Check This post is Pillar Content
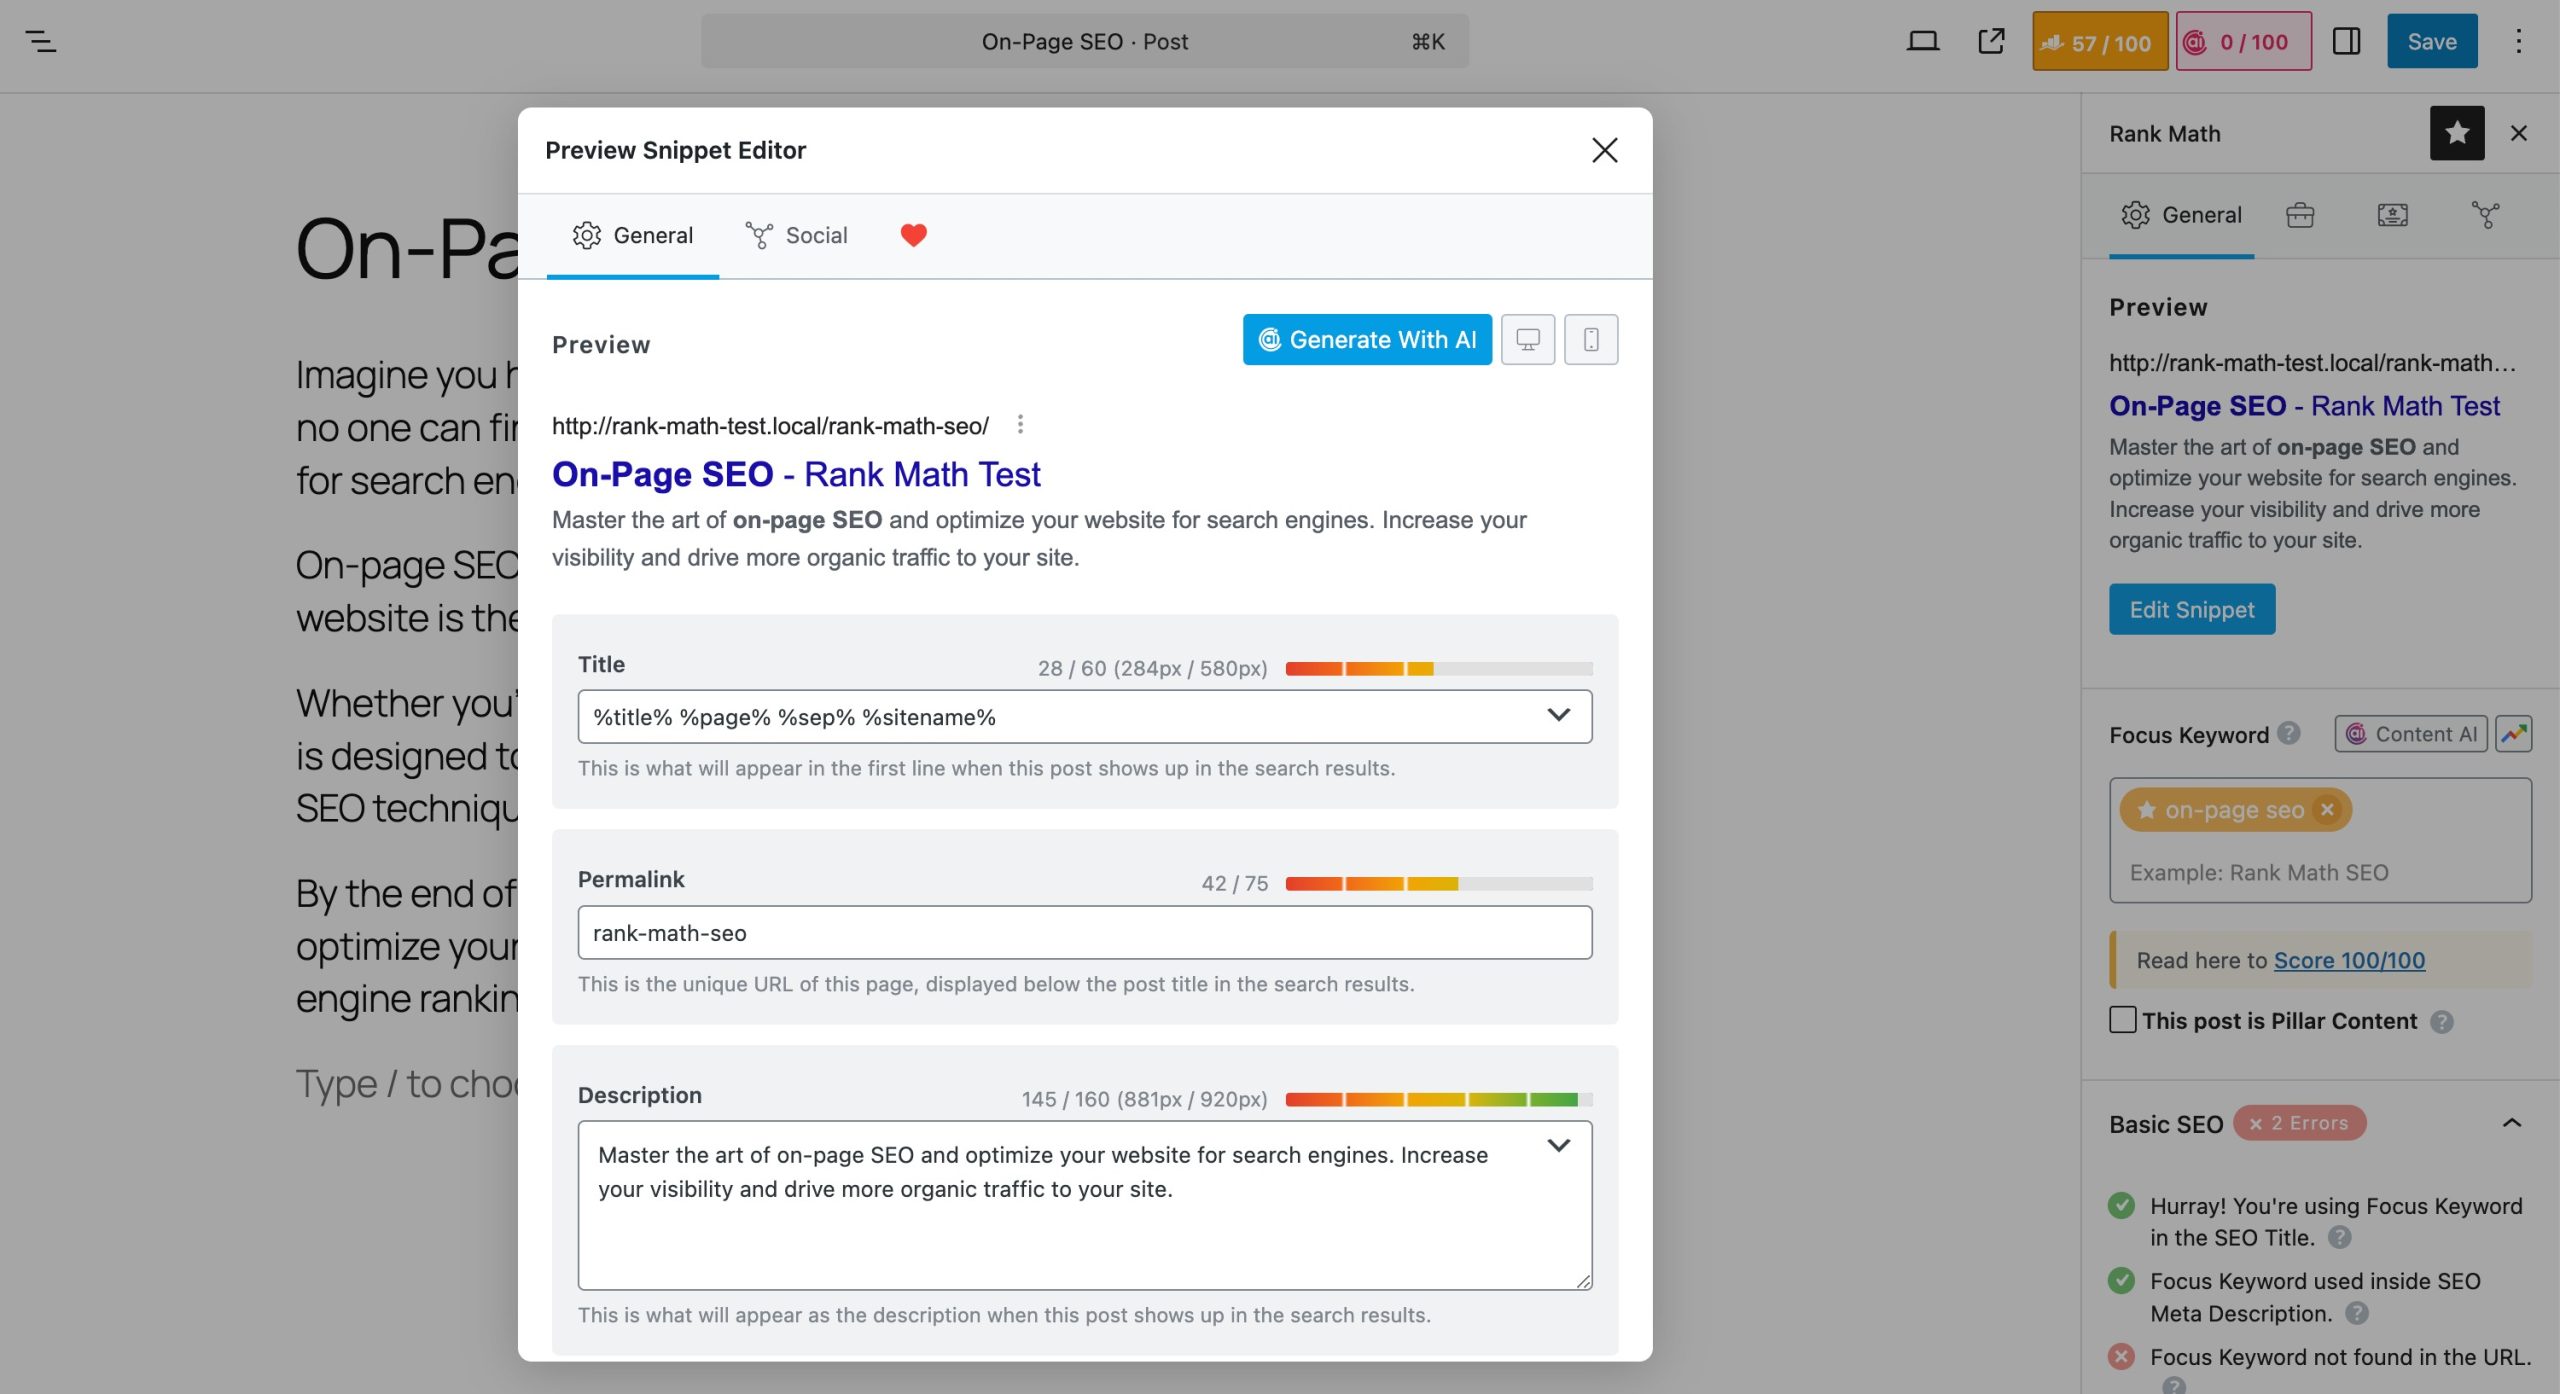2560x1394 pixels. coord(2122,1020)
